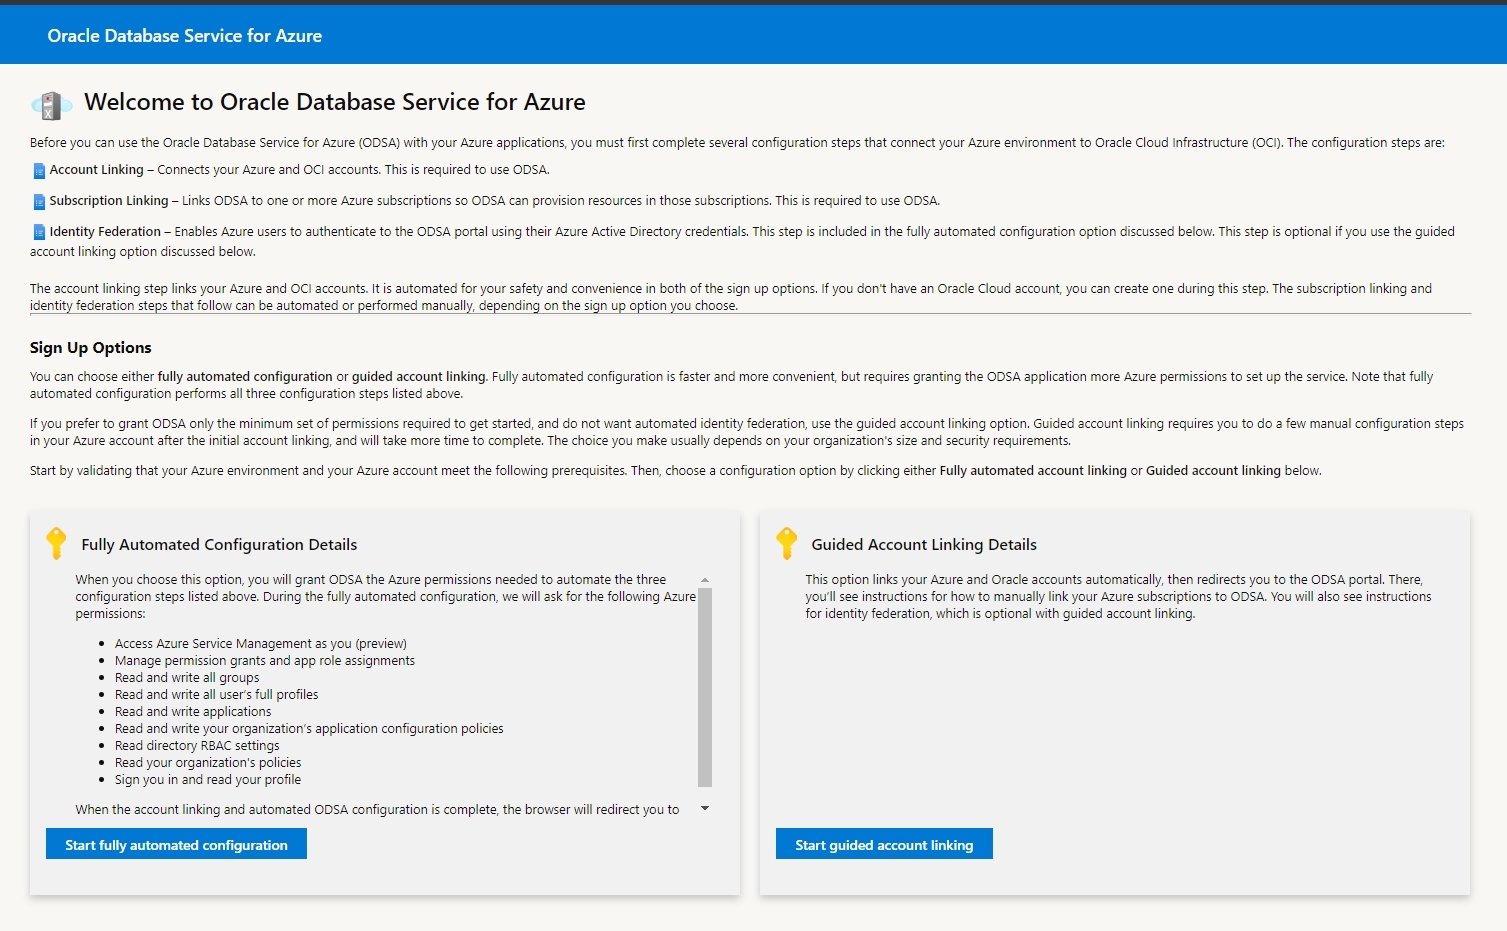This screenshot has width=1507, height=931.
Task: Click the document icon next to Account Linking
Action: click(39, 169)
